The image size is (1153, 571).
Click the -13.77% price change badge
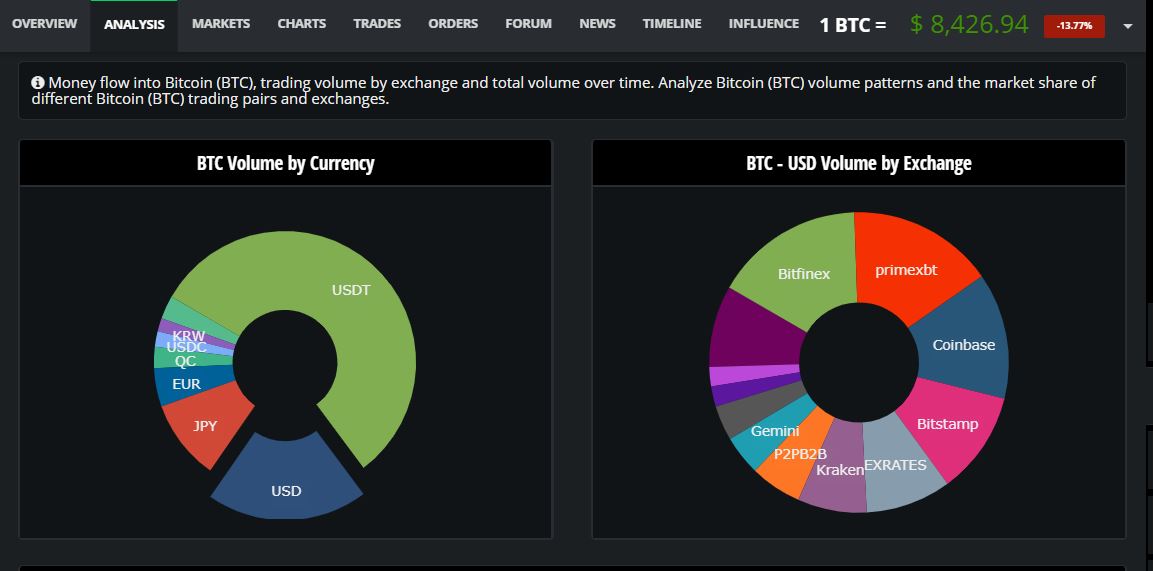pos(1074,26)
